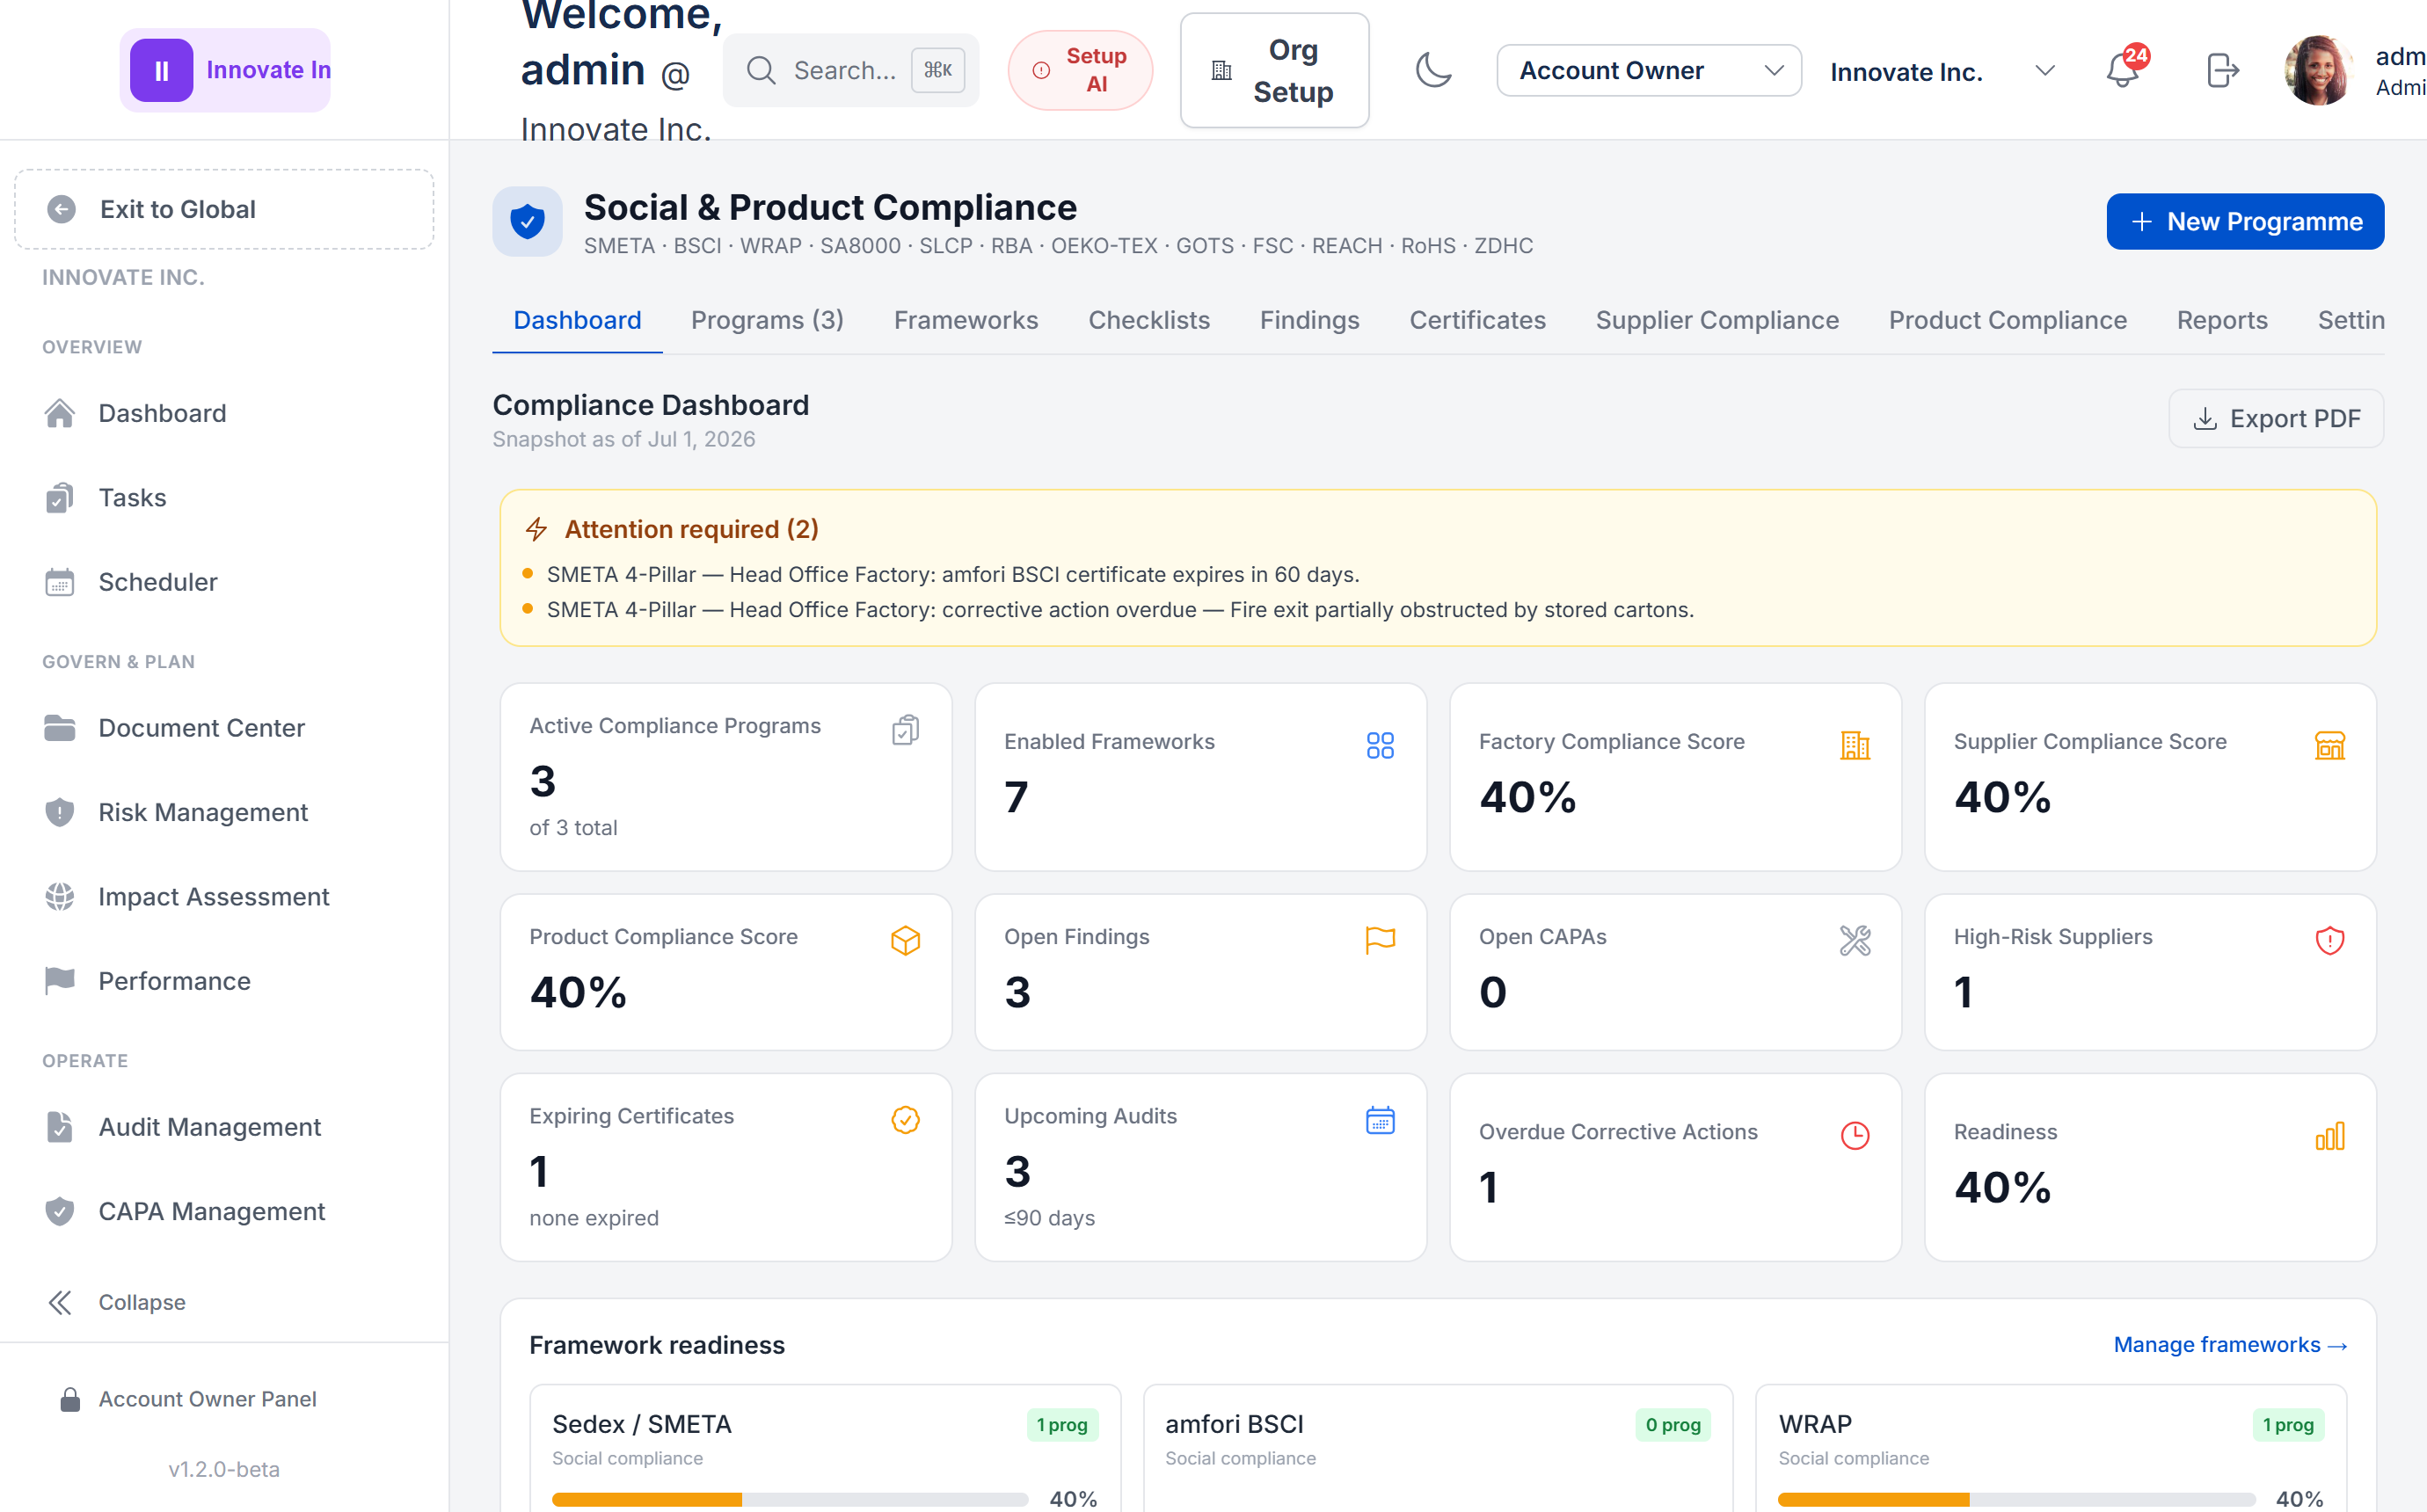2427x1512 pixels.
Task: Click the Enabled Frameworks grid icon
Action: point(1380,745)
